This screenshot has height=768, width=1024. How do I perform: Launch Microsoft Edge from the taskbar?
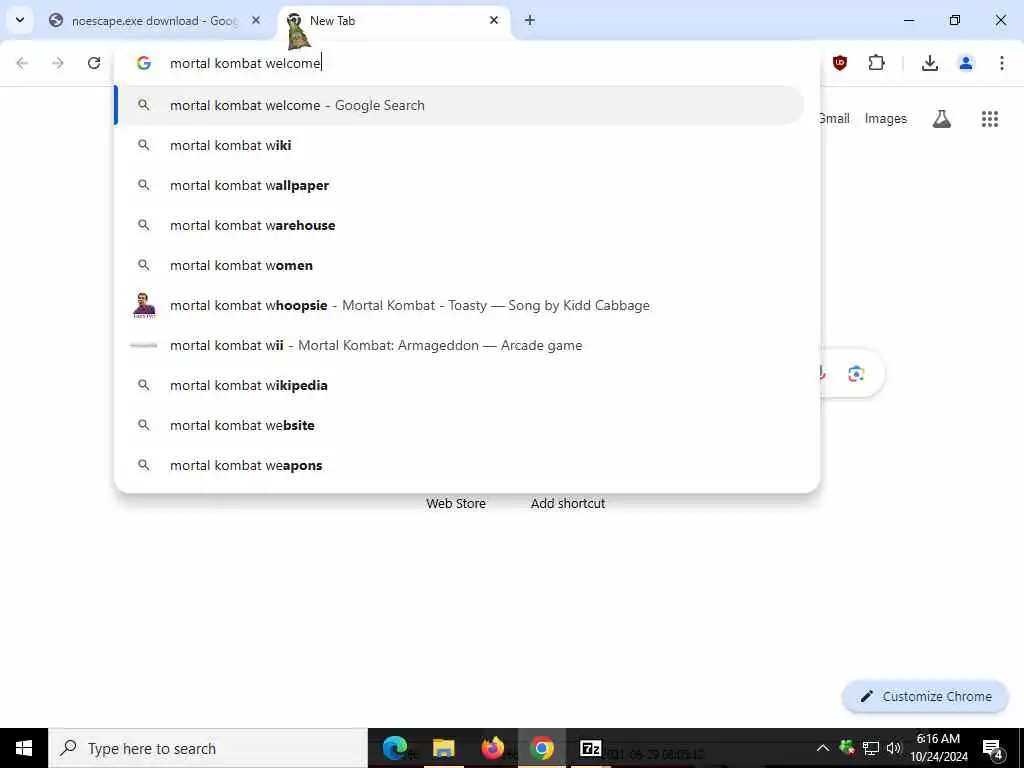point(394,748)
